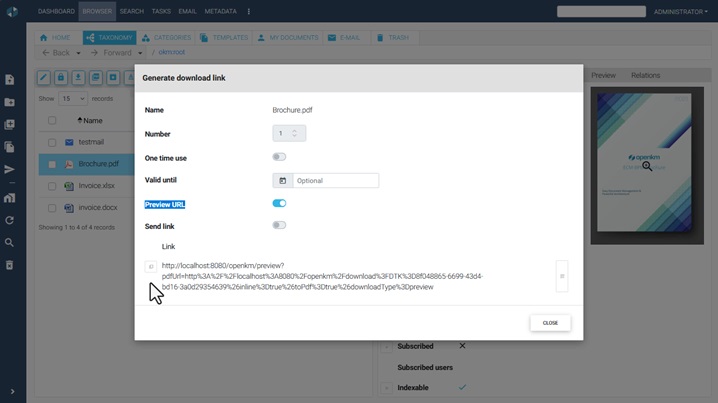Open the Relations tab in preview panel
The width and height of the screenshot is (718, 403).
point(646,76)
